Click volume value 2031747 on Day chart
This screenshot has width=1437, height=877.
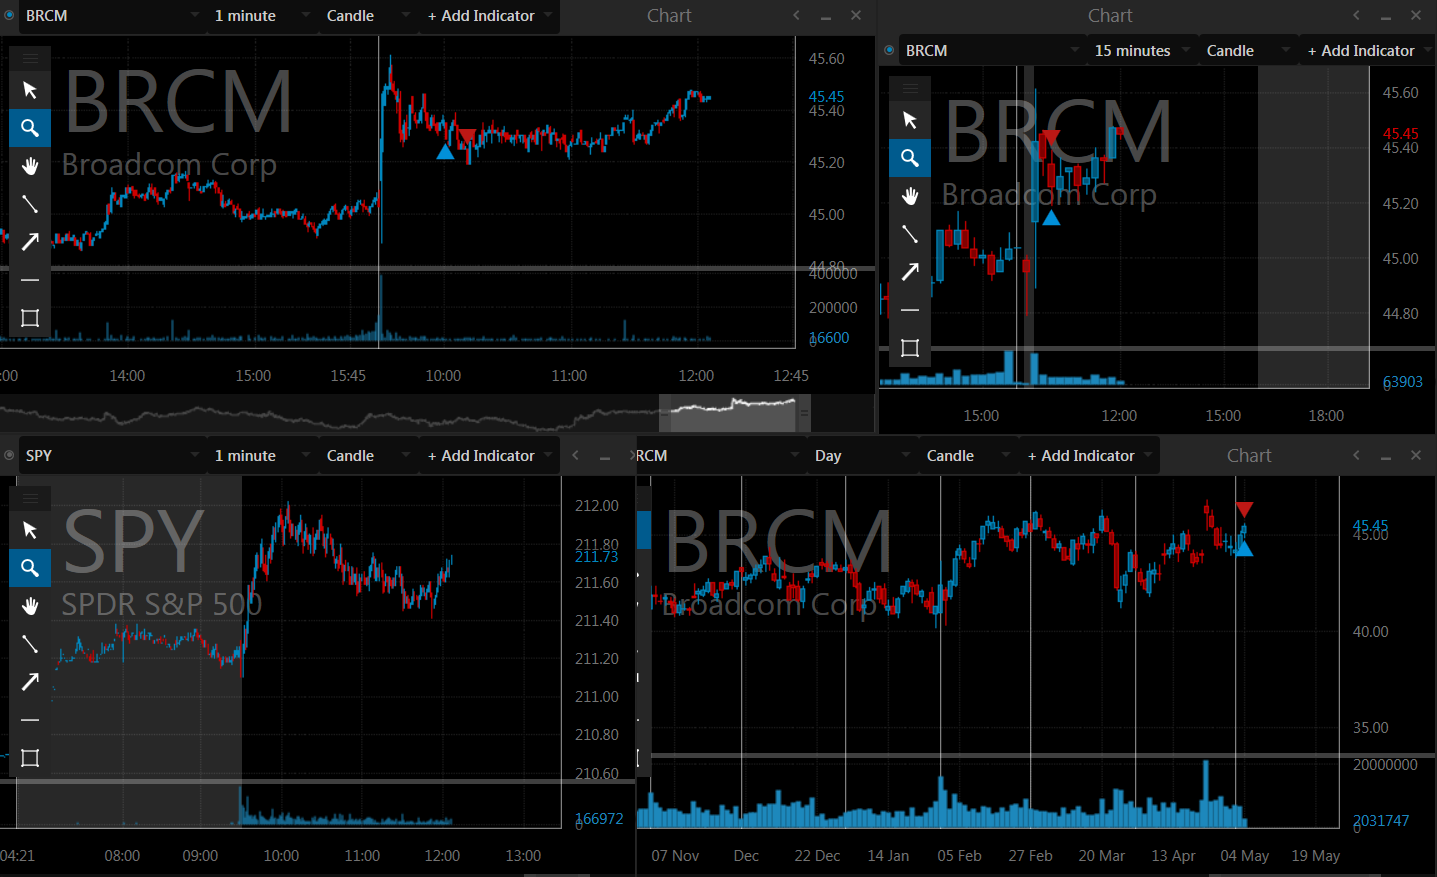coord(1381,821)
